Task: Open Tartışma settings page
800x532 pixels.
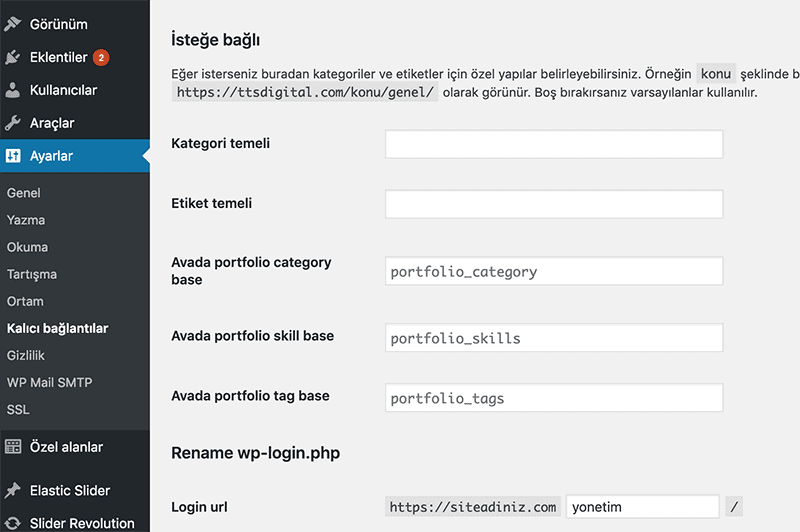Action: click(32, 274)
